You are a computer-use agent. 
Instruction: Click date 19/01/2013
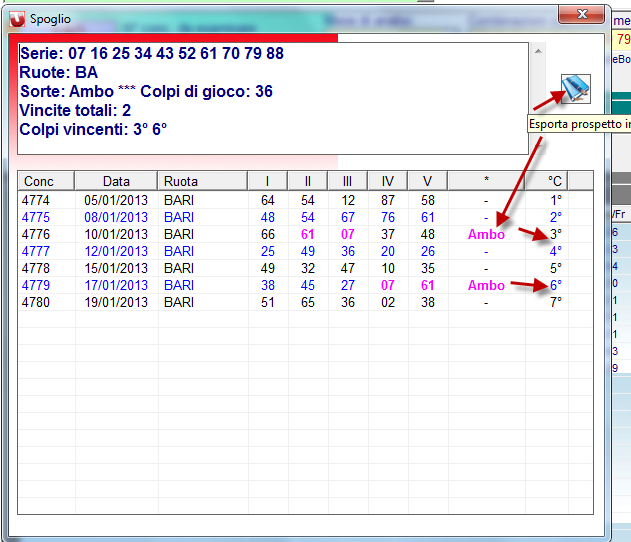pos(116,302)
